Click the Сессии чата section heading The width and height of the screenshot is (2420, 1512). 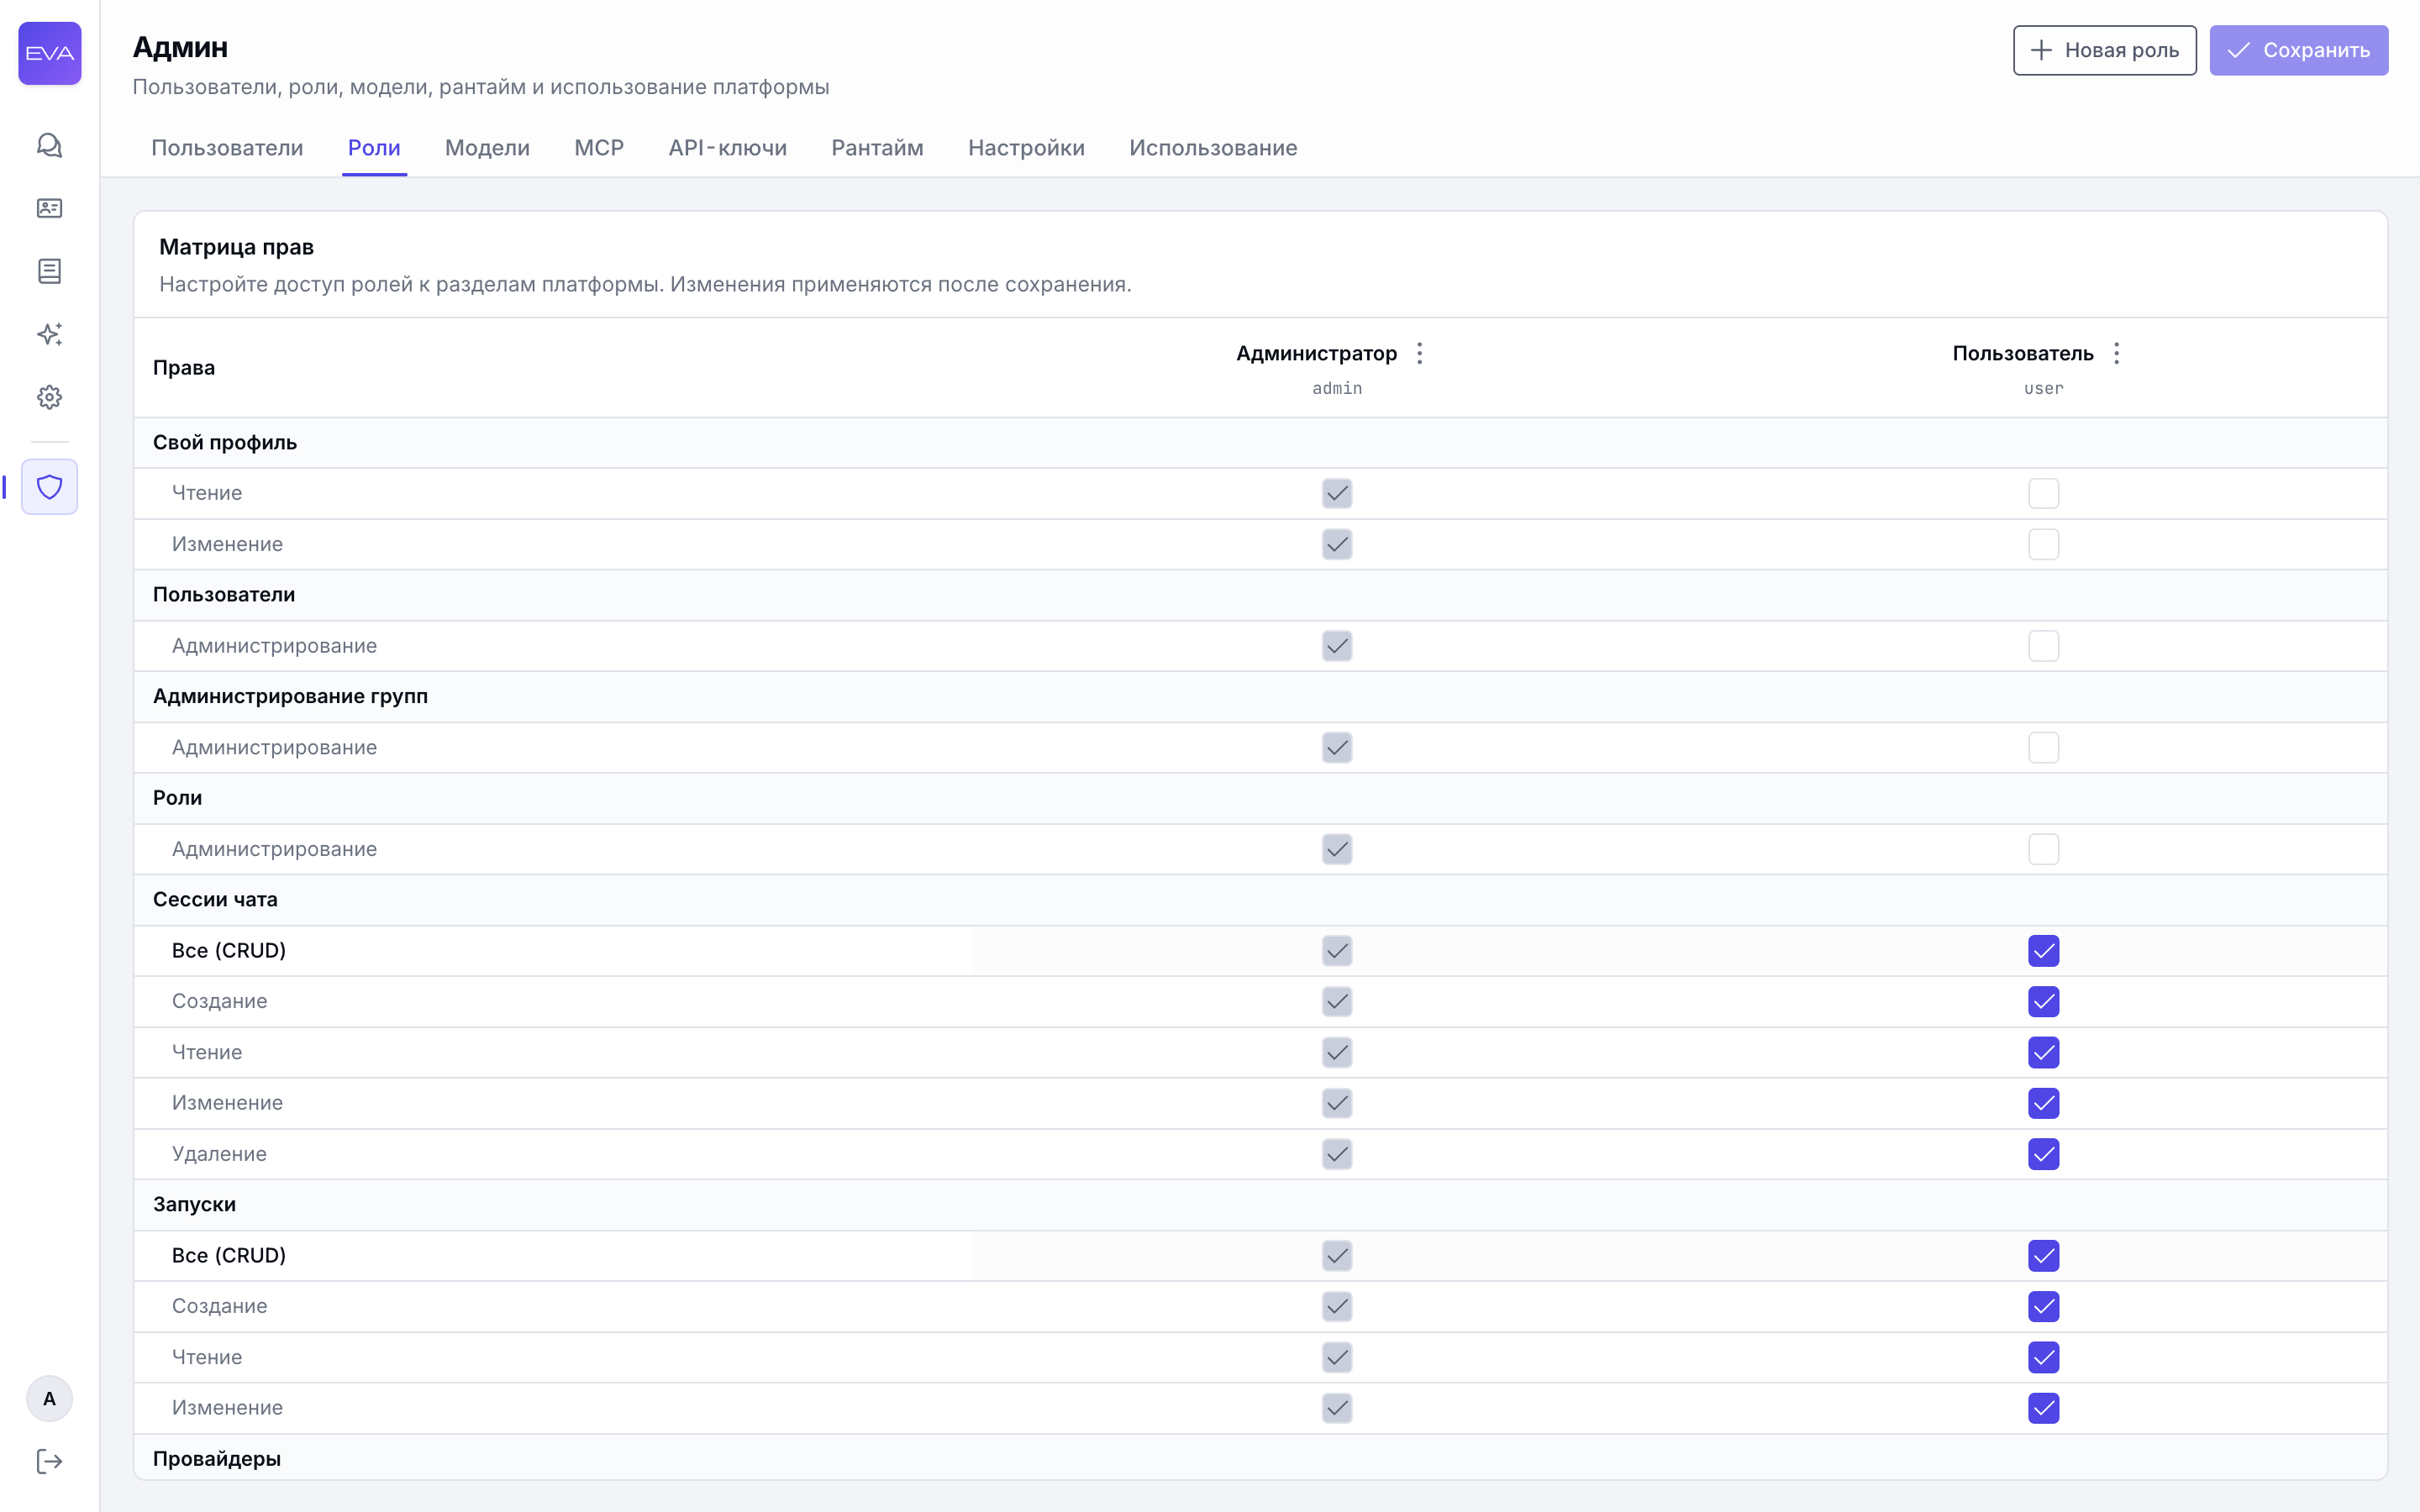coord(215,899)
